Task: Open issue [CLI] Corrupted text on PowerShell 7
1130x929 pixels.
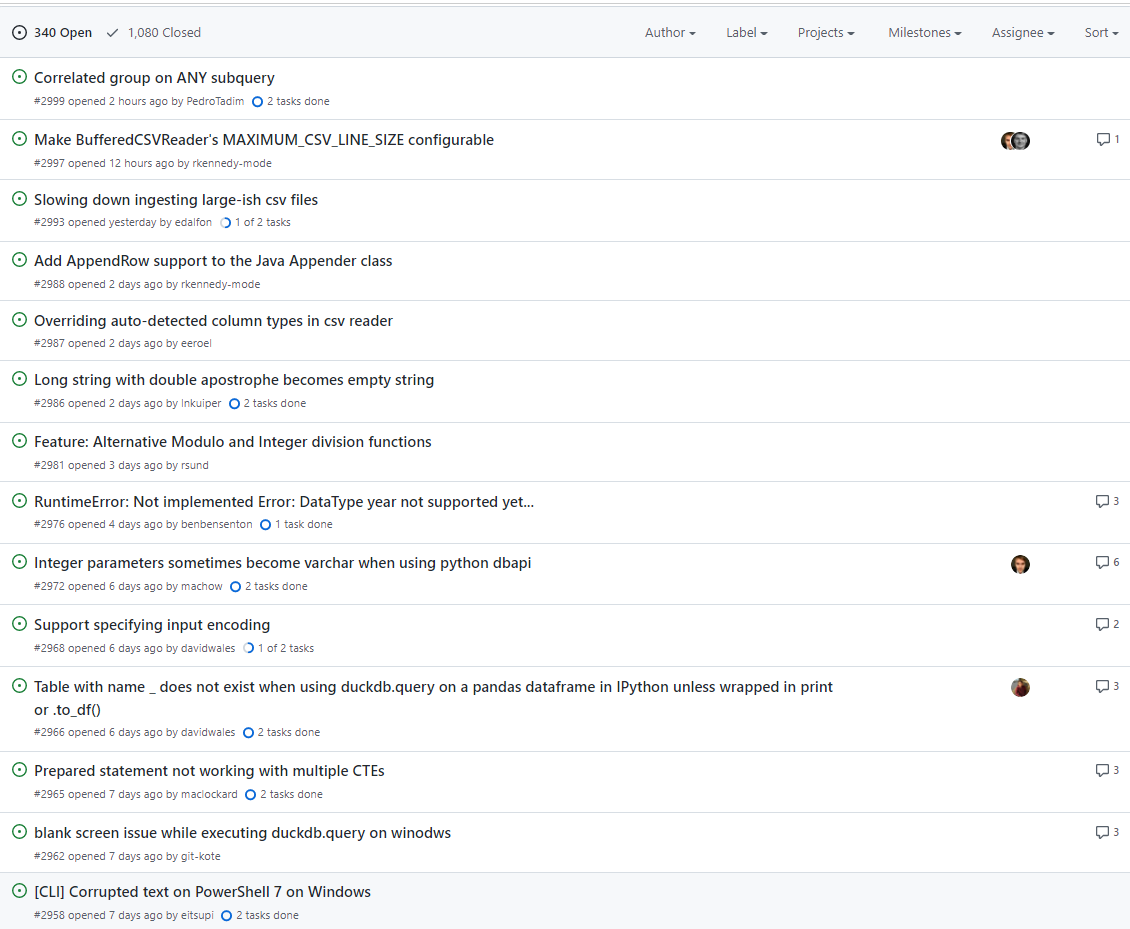Action: point(203,892)
